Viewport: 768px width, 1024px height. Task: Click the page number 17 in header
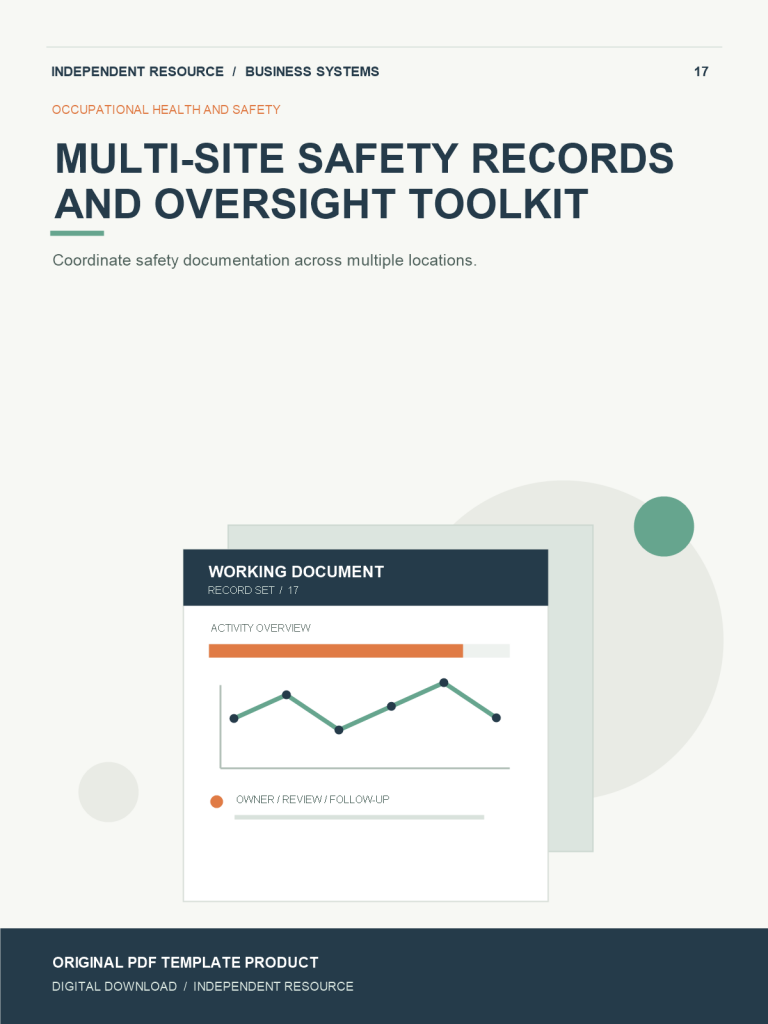[x=701, y=72]
